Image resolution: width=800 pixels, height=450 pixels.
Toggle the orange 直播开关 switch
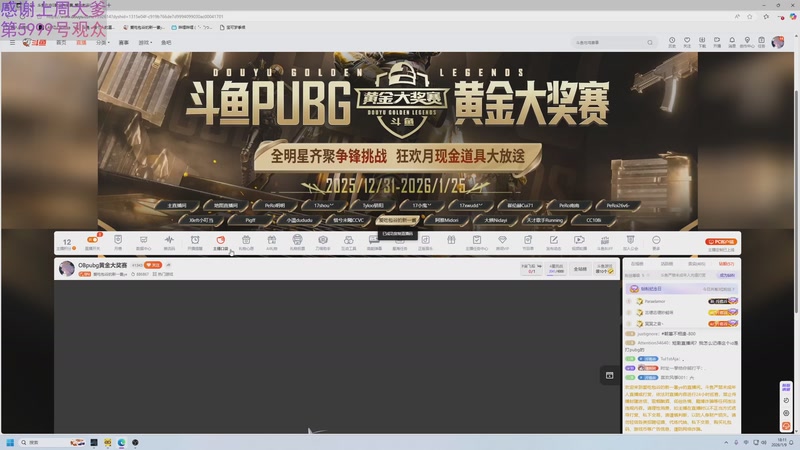pyautogui.click(x=92, y=242)
